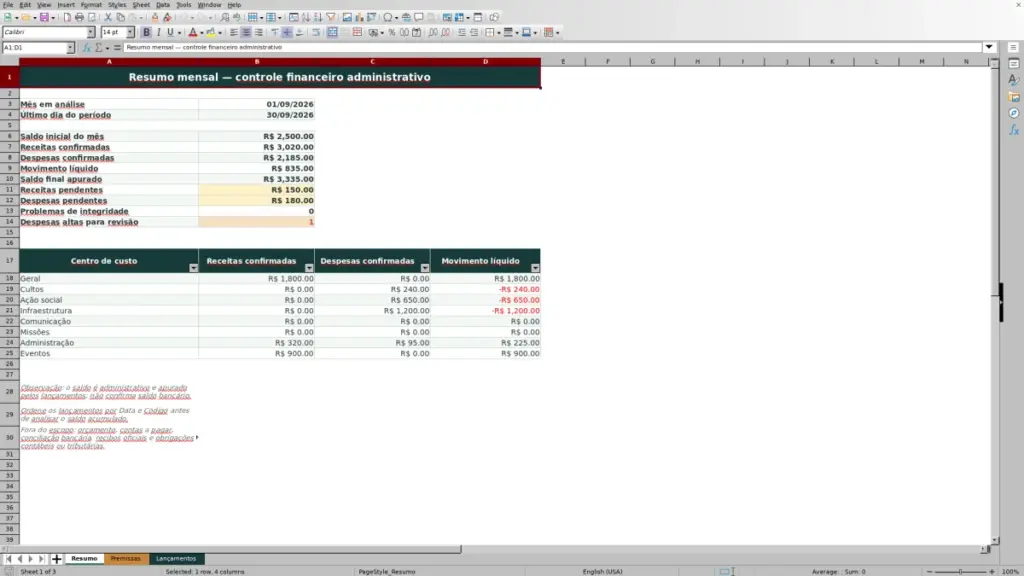Click the Insert Image icon

[x=347, y=18]
